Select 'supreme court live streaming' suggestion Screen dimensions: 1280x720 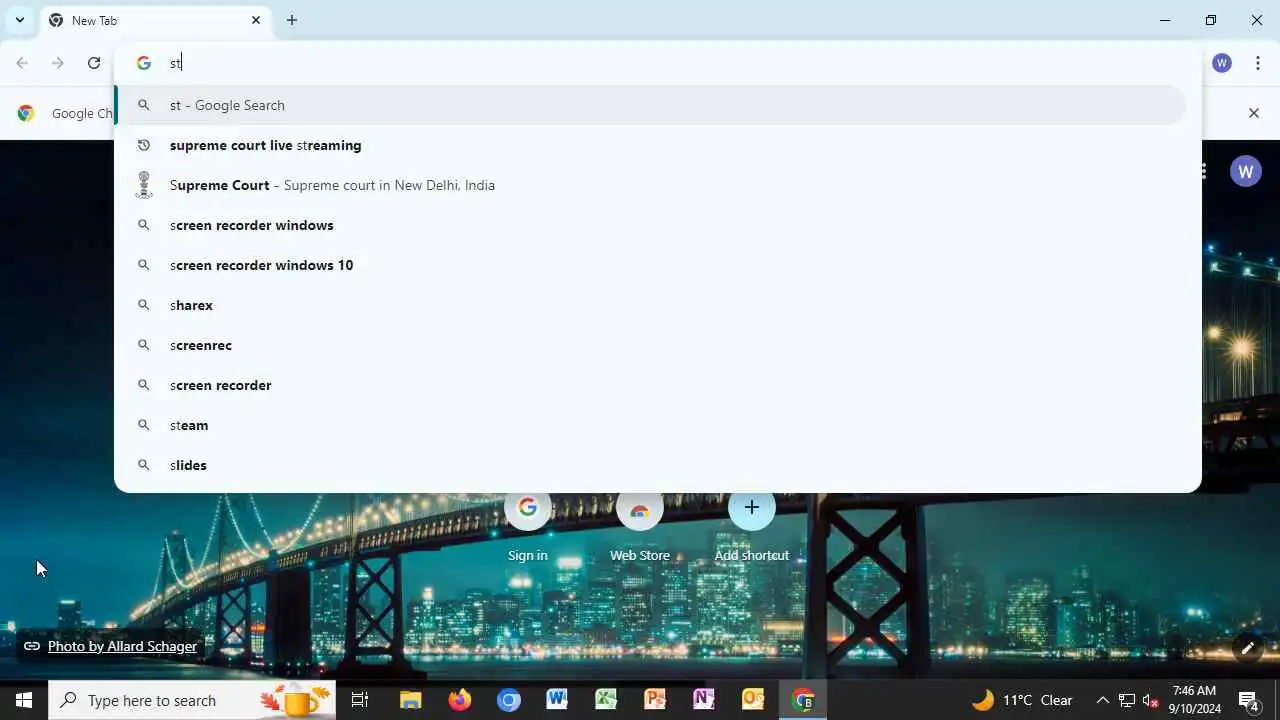click(x=650, y=145)
